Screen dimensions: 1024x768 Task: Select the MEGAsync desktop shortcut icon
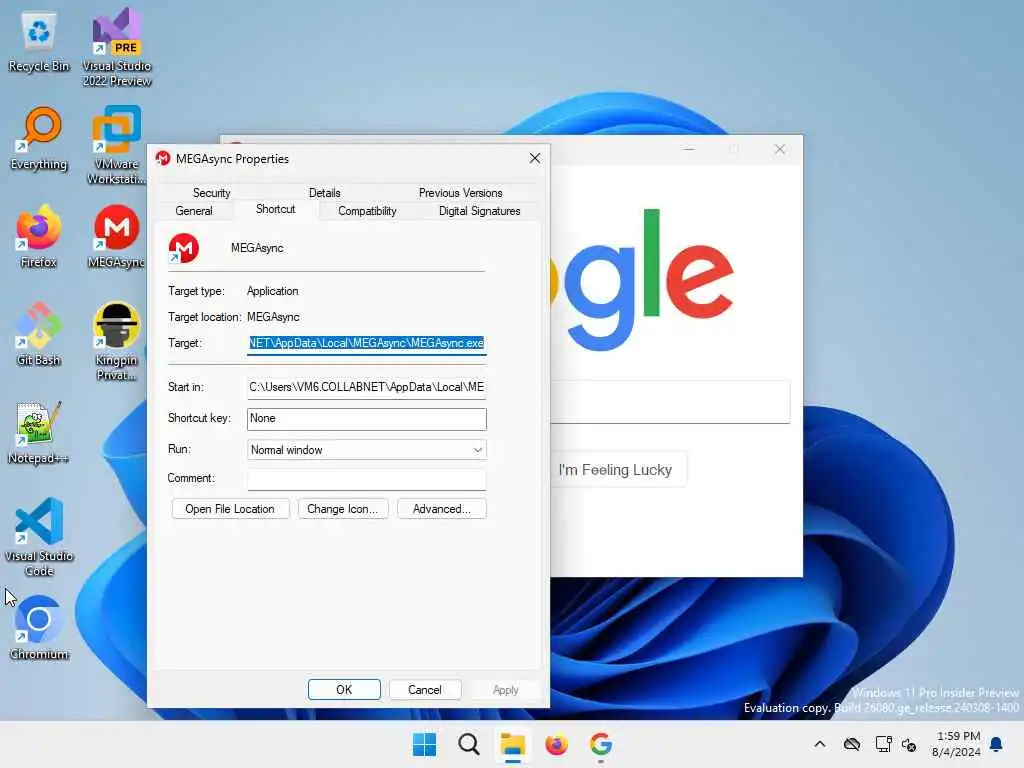(117, 236)
